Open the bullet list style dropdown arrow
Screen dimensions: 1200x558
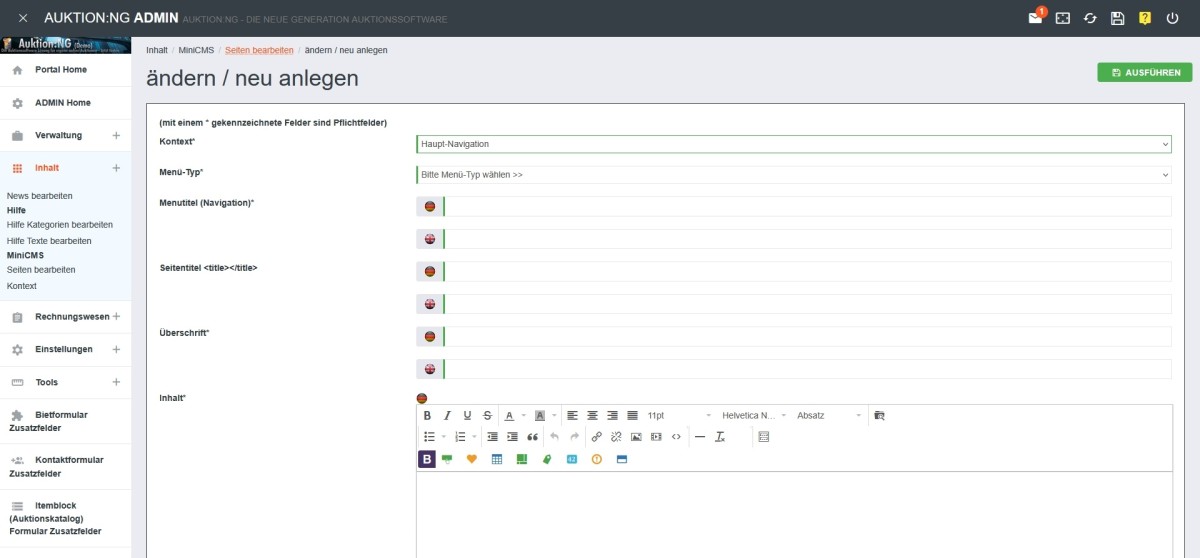click(x=444, y=437)
